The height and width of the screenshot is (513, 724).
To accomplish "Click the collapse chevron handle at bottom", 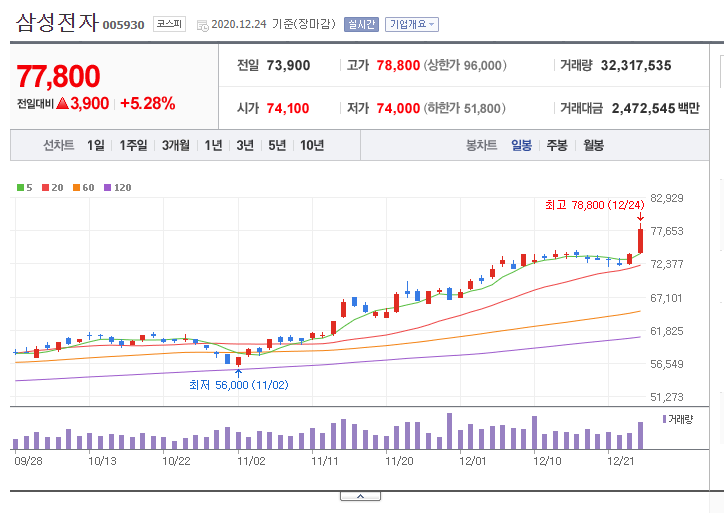I will 360,496.
